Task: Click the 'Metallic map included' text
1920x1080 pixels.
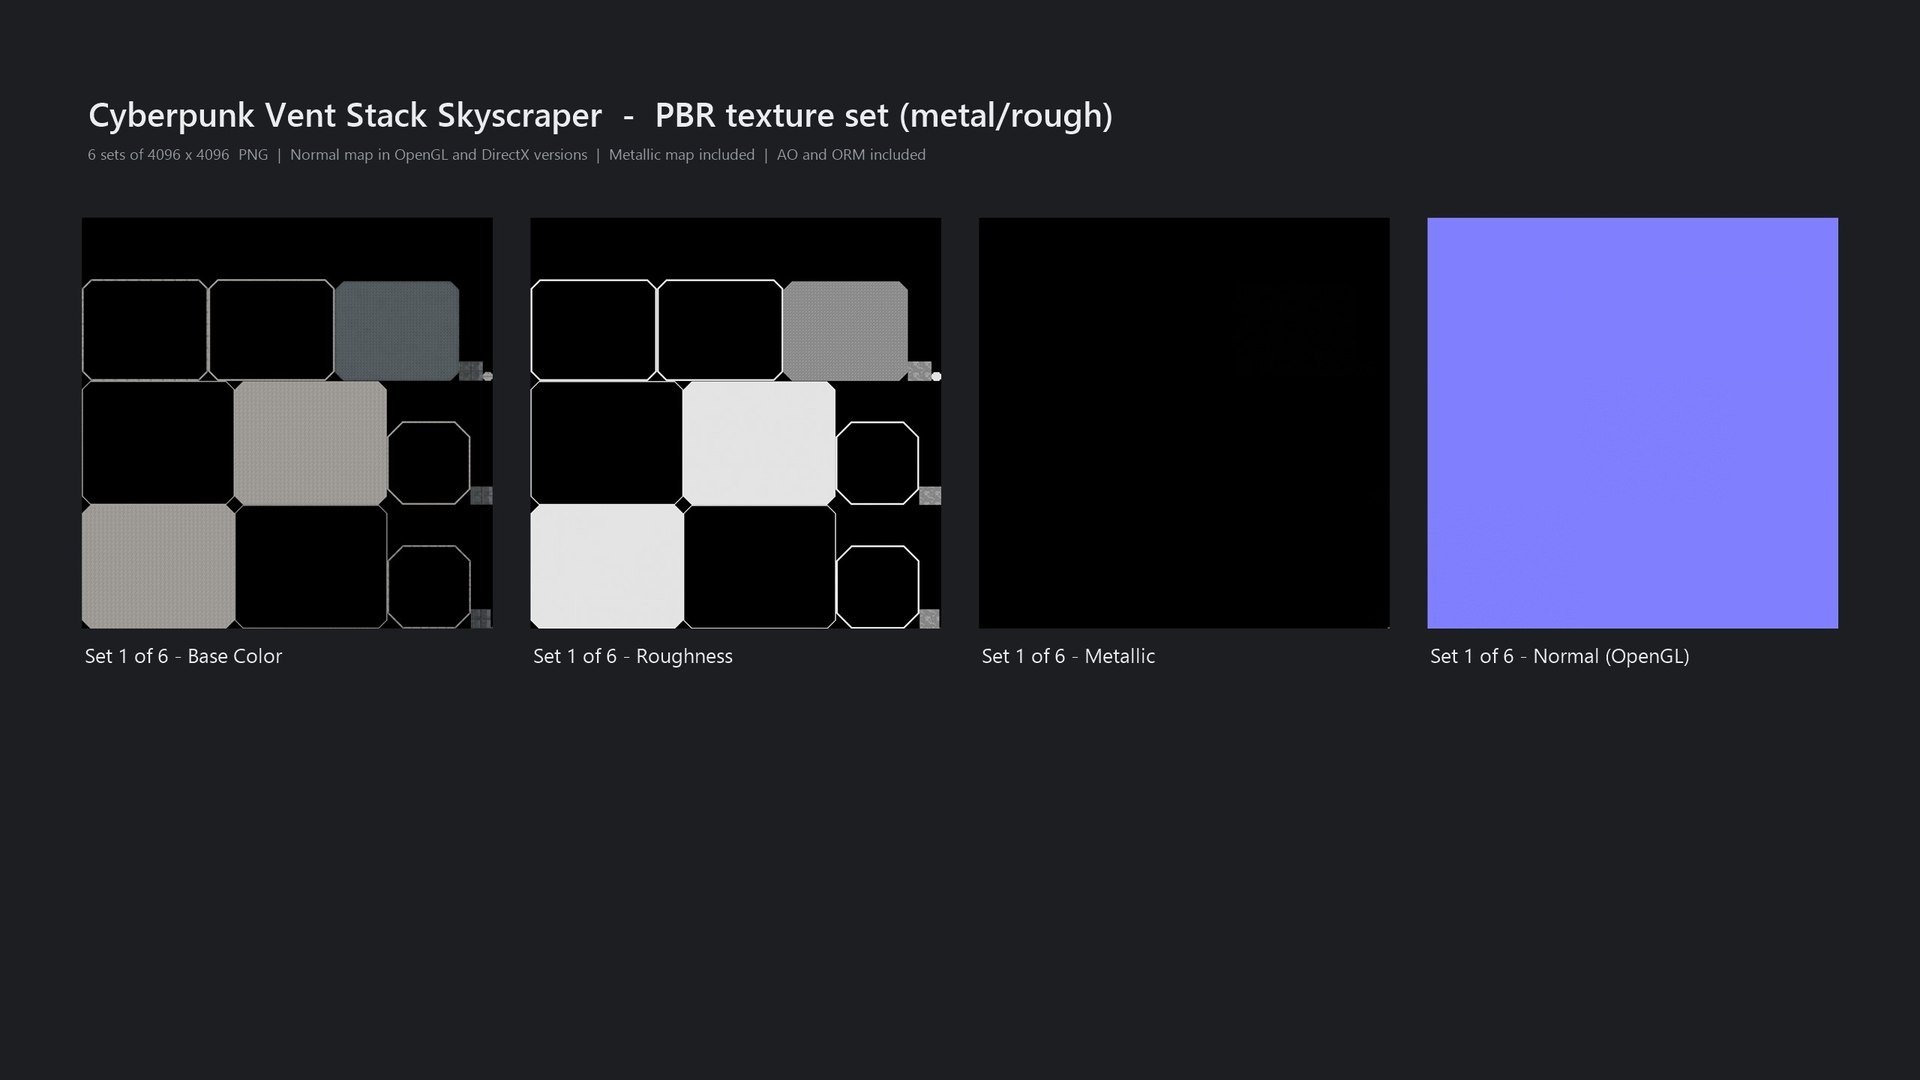Action: point(682,155)
